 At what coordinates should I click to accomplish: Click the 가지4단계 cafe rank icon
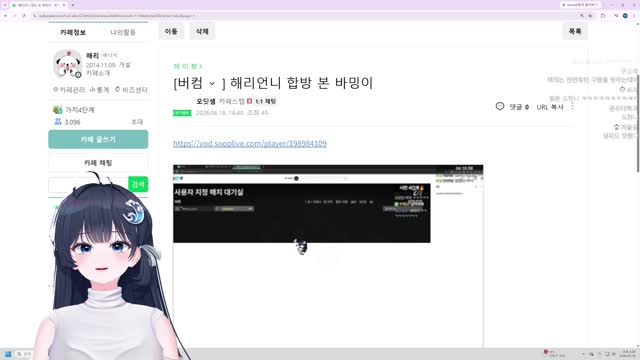point(58,109)
